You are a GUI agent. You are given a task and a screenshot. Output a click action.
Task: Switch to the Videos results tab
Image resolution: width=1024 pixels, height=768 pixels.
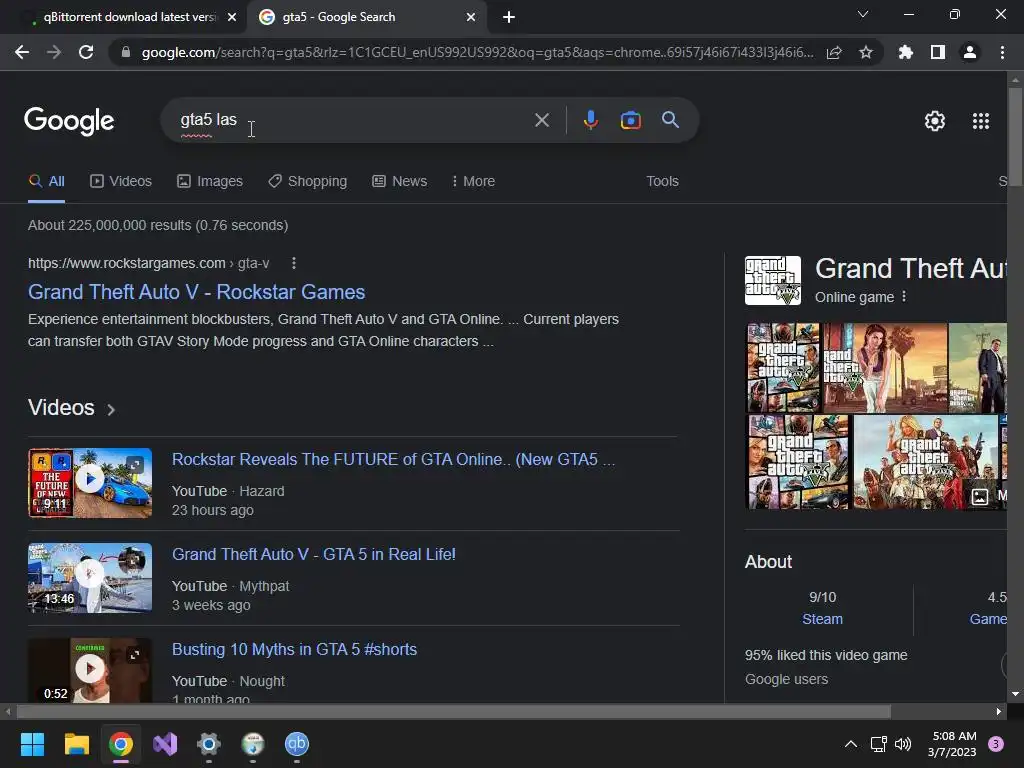click(121, 181)
